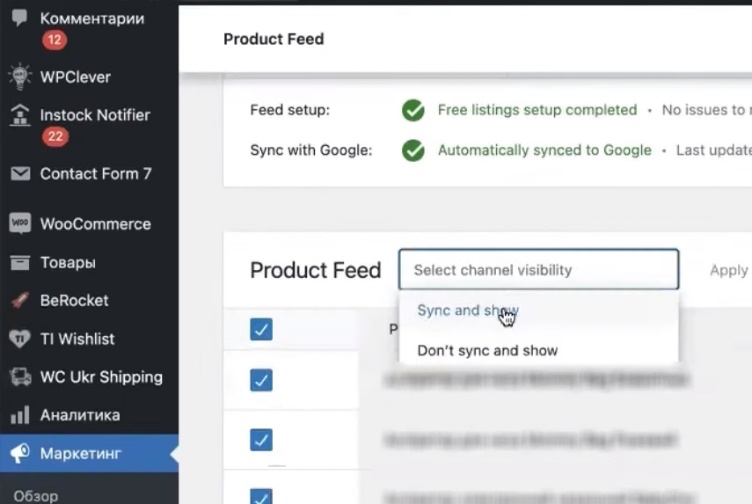Click the BeRocket rocket icon
Screen dimensions: 752x504
pos(19,300)
